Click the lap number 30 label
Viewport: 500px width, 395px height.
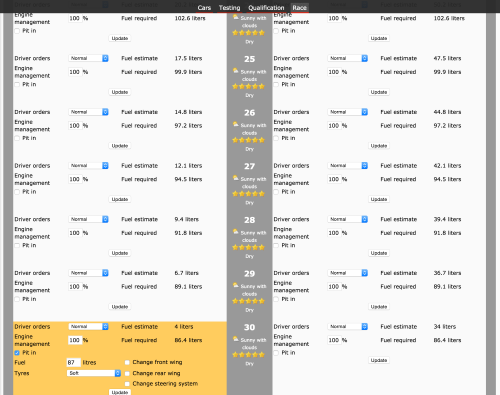(x=249, y=327)
